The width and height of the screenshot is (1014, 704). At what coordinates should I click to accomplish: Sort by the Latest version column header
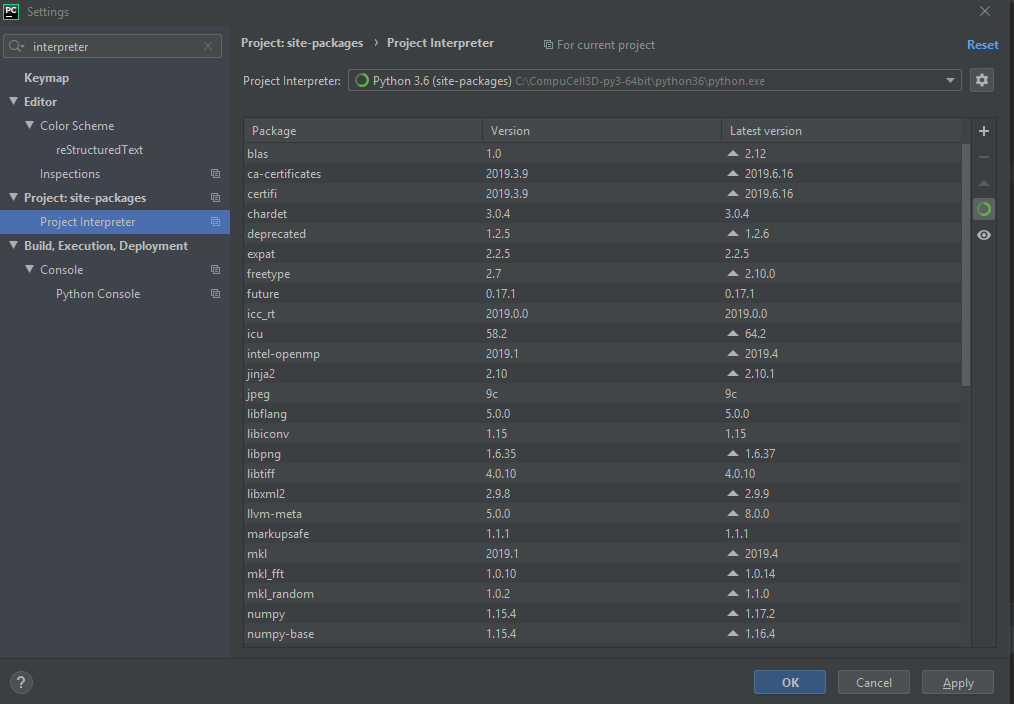[x=841, y=131]
